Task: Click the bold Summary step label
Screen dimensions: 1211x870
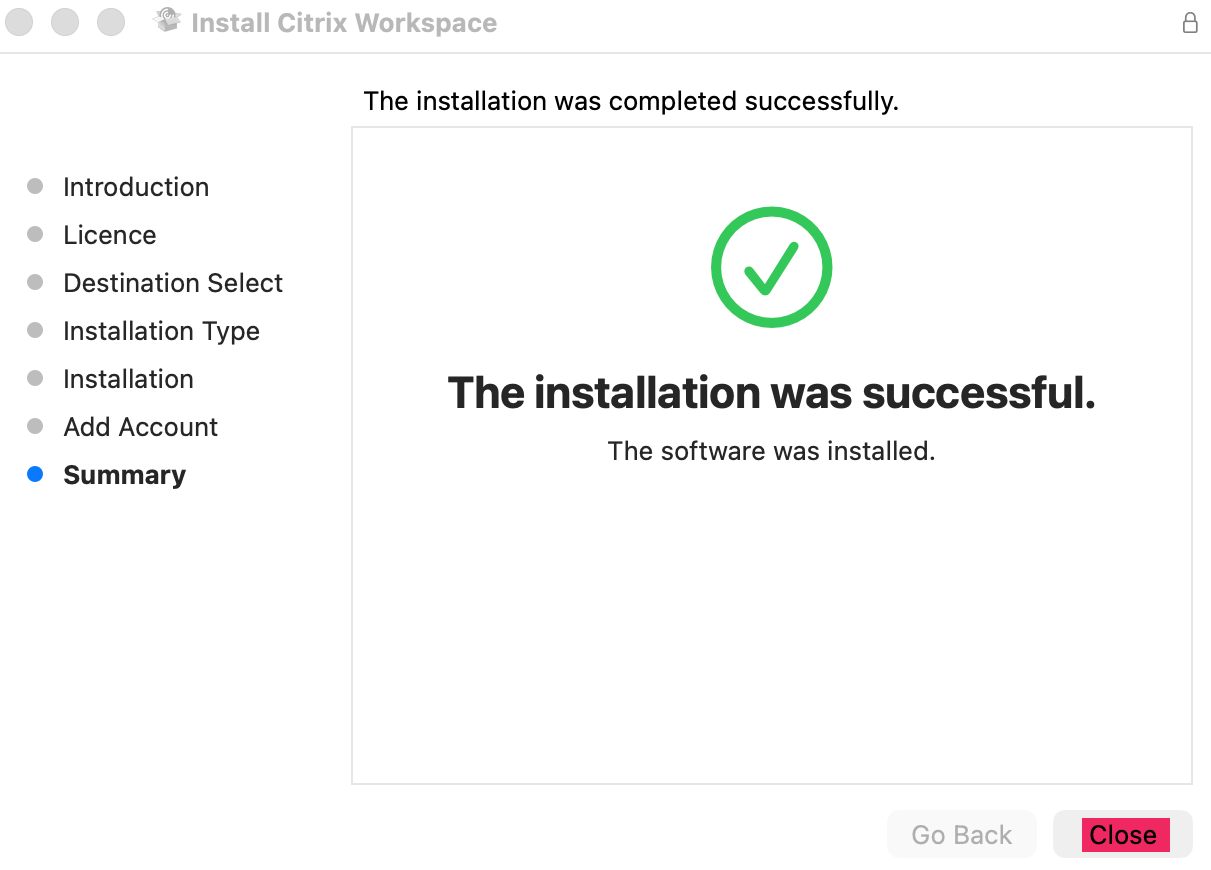Action: 125,475
